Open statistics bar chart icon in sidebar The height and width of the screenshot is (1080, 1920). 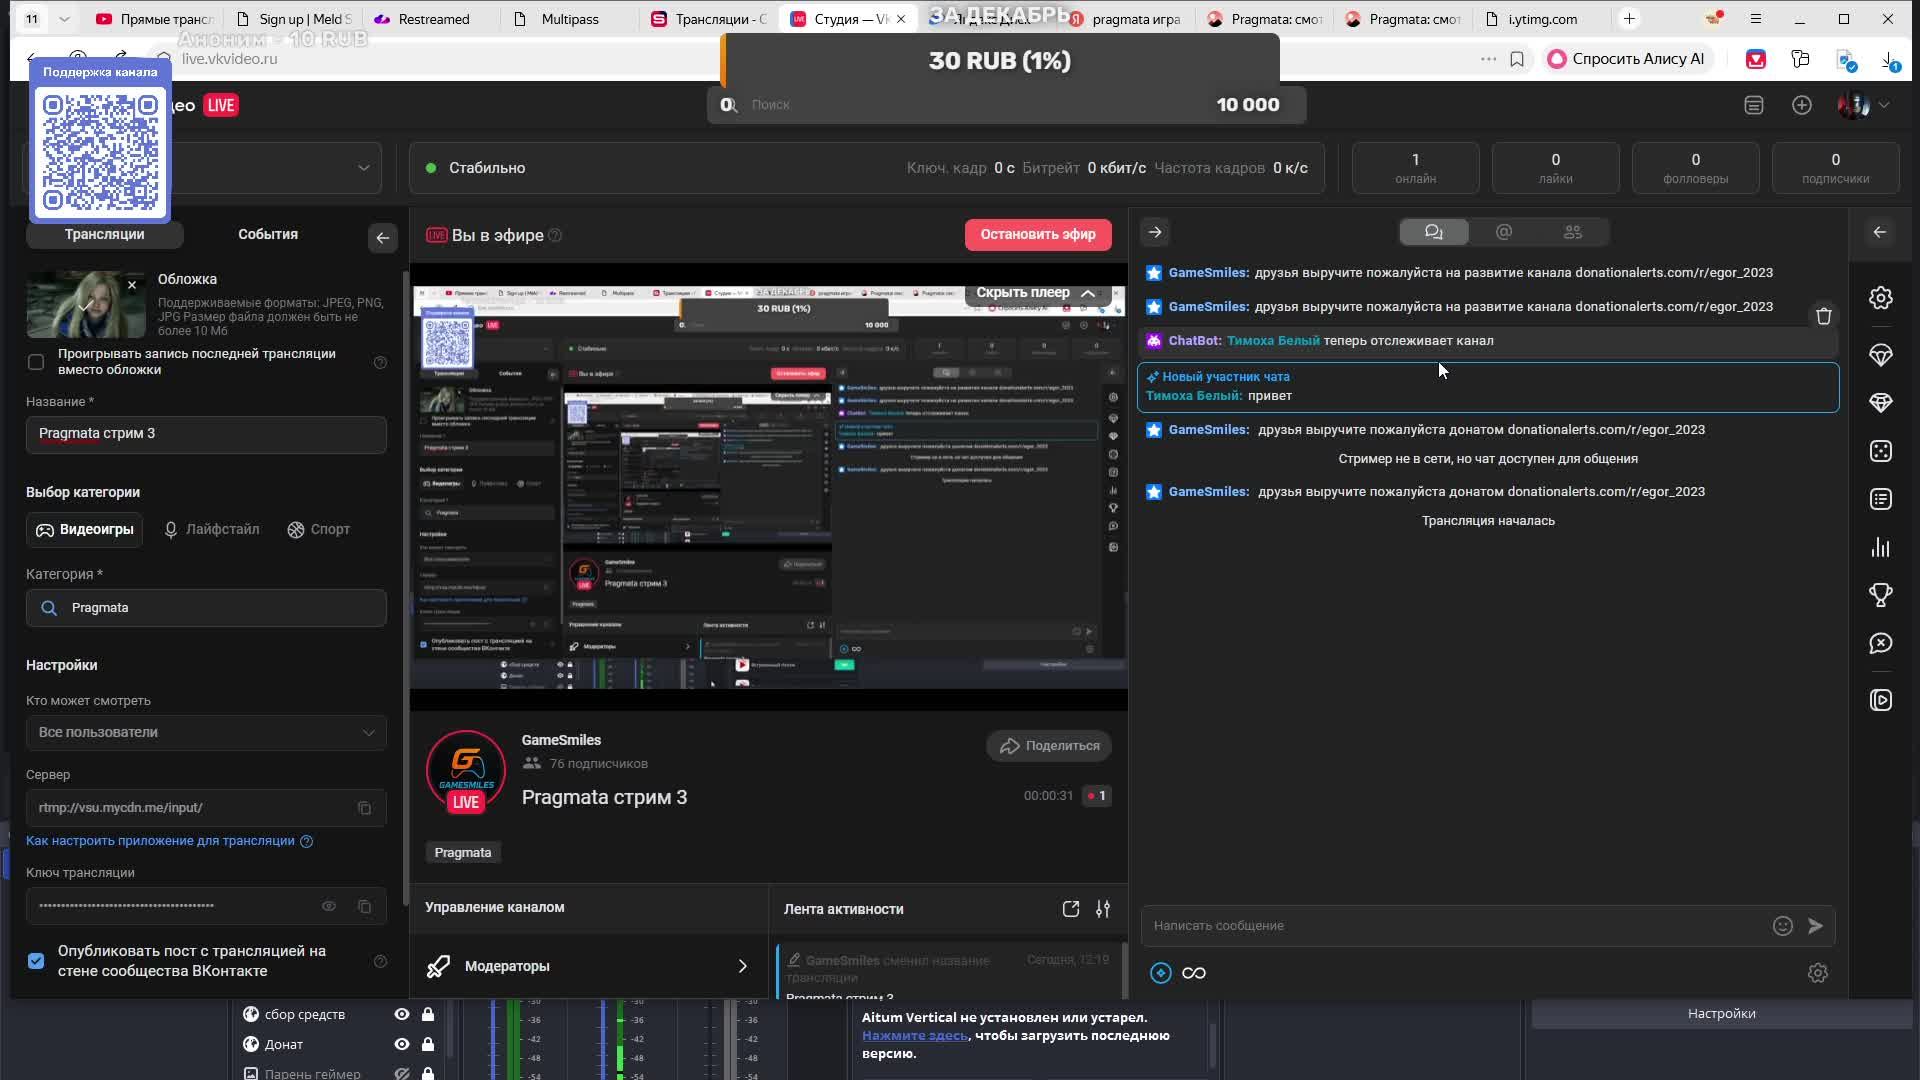coord(1881,547)
